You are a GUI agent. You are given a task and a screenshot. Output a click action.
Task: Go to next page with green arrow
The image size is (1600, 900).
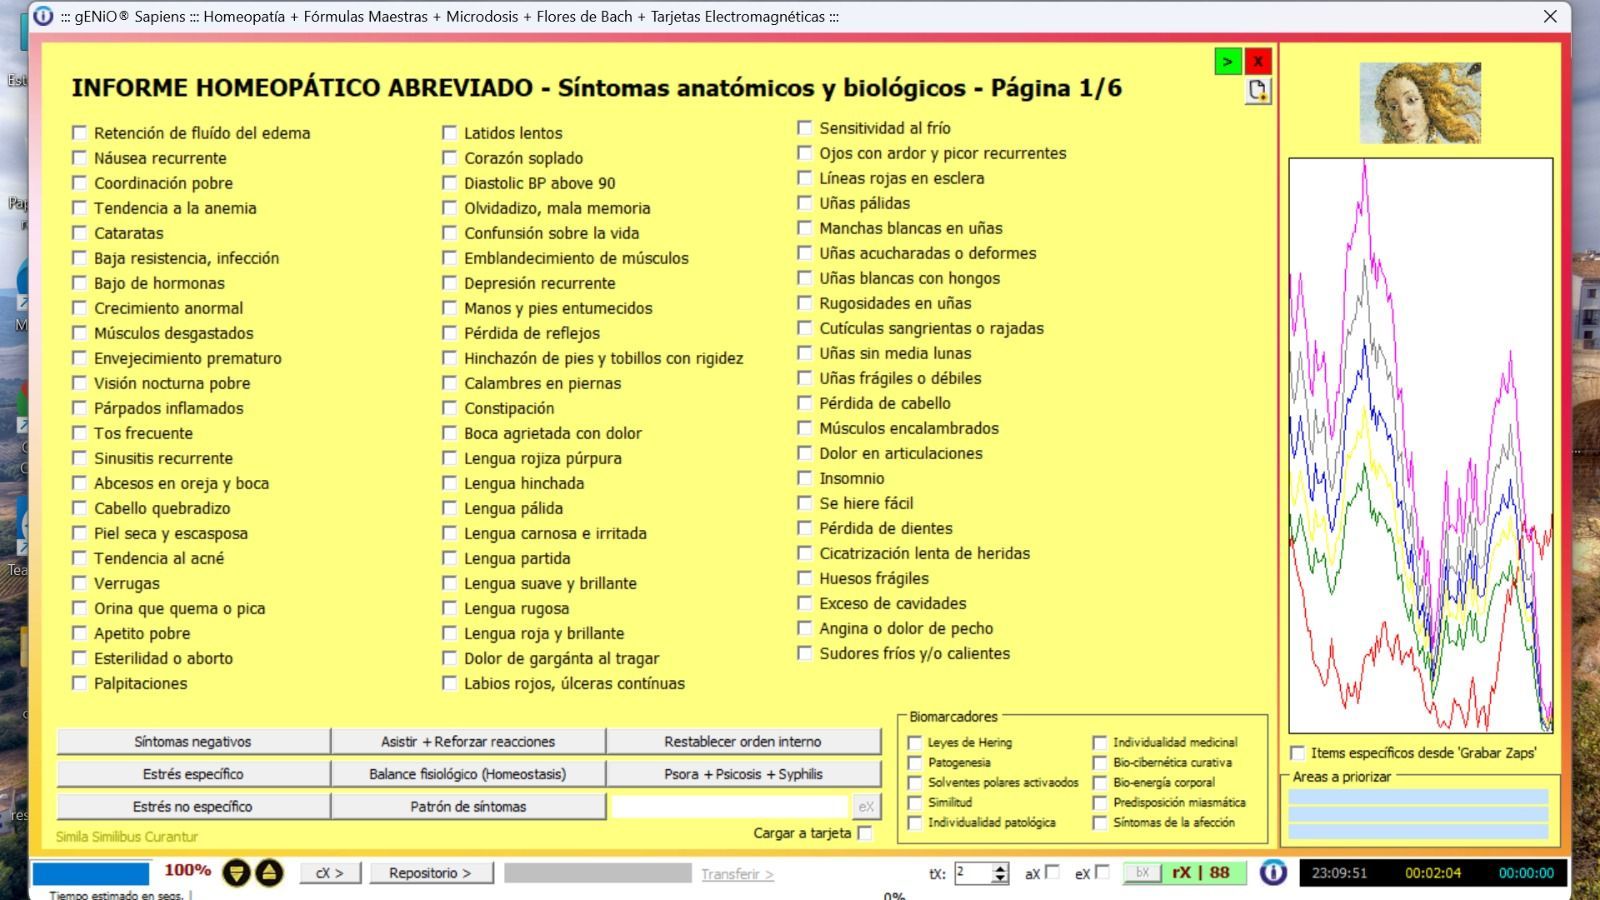point(1227,62)
